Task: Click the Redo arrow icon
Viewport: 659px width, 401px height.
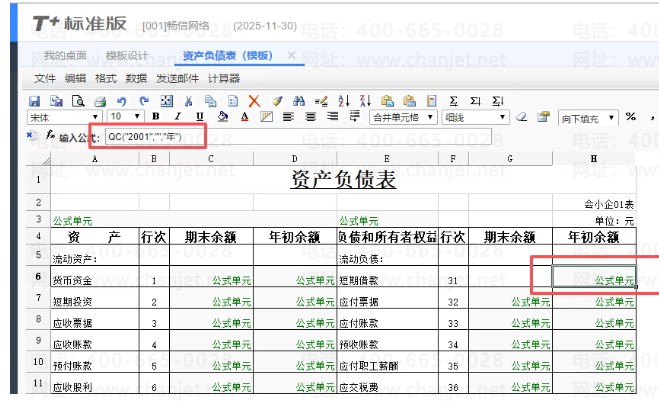Action: [144, 101]
